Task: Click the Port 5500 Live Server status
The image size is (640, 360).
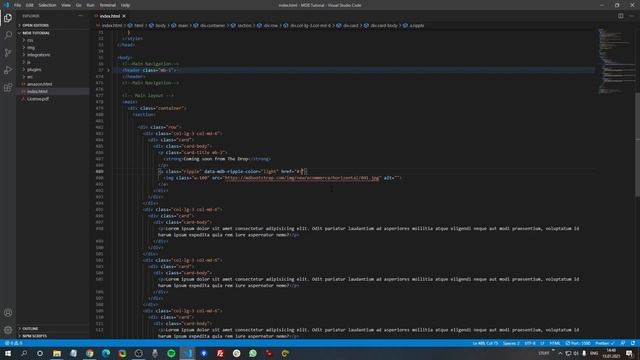Action: click(578, 343)
